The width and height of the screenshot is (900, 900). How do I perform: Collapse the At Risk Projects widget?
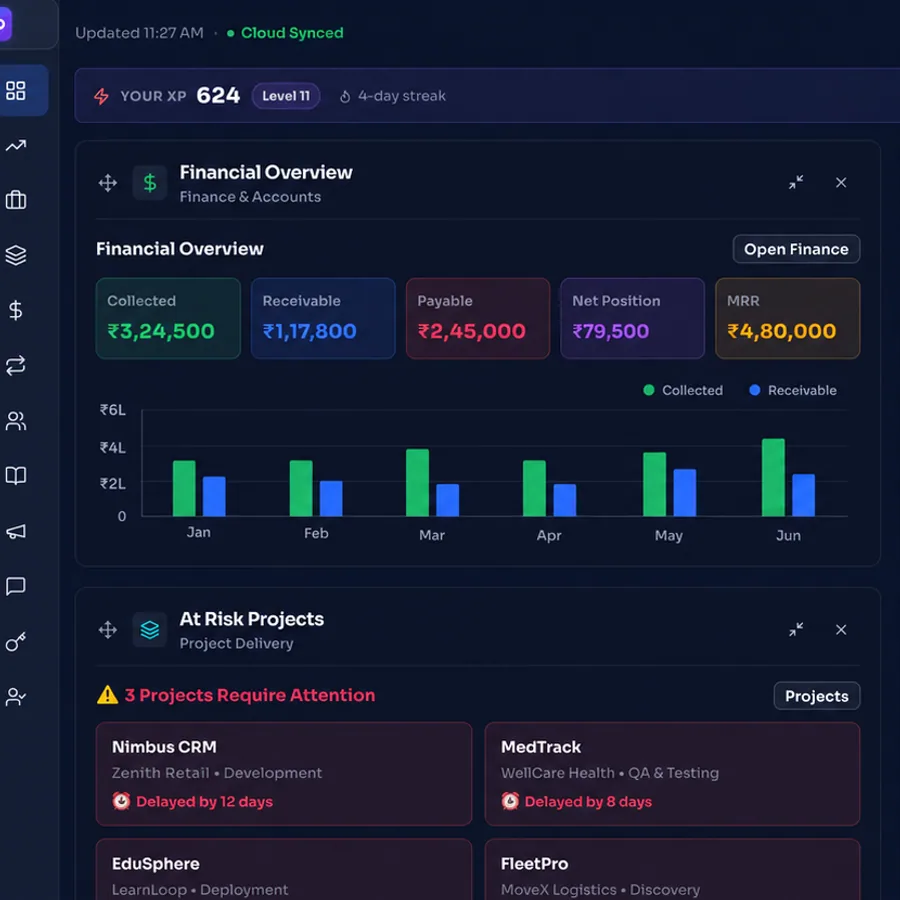tap(796, 630)
